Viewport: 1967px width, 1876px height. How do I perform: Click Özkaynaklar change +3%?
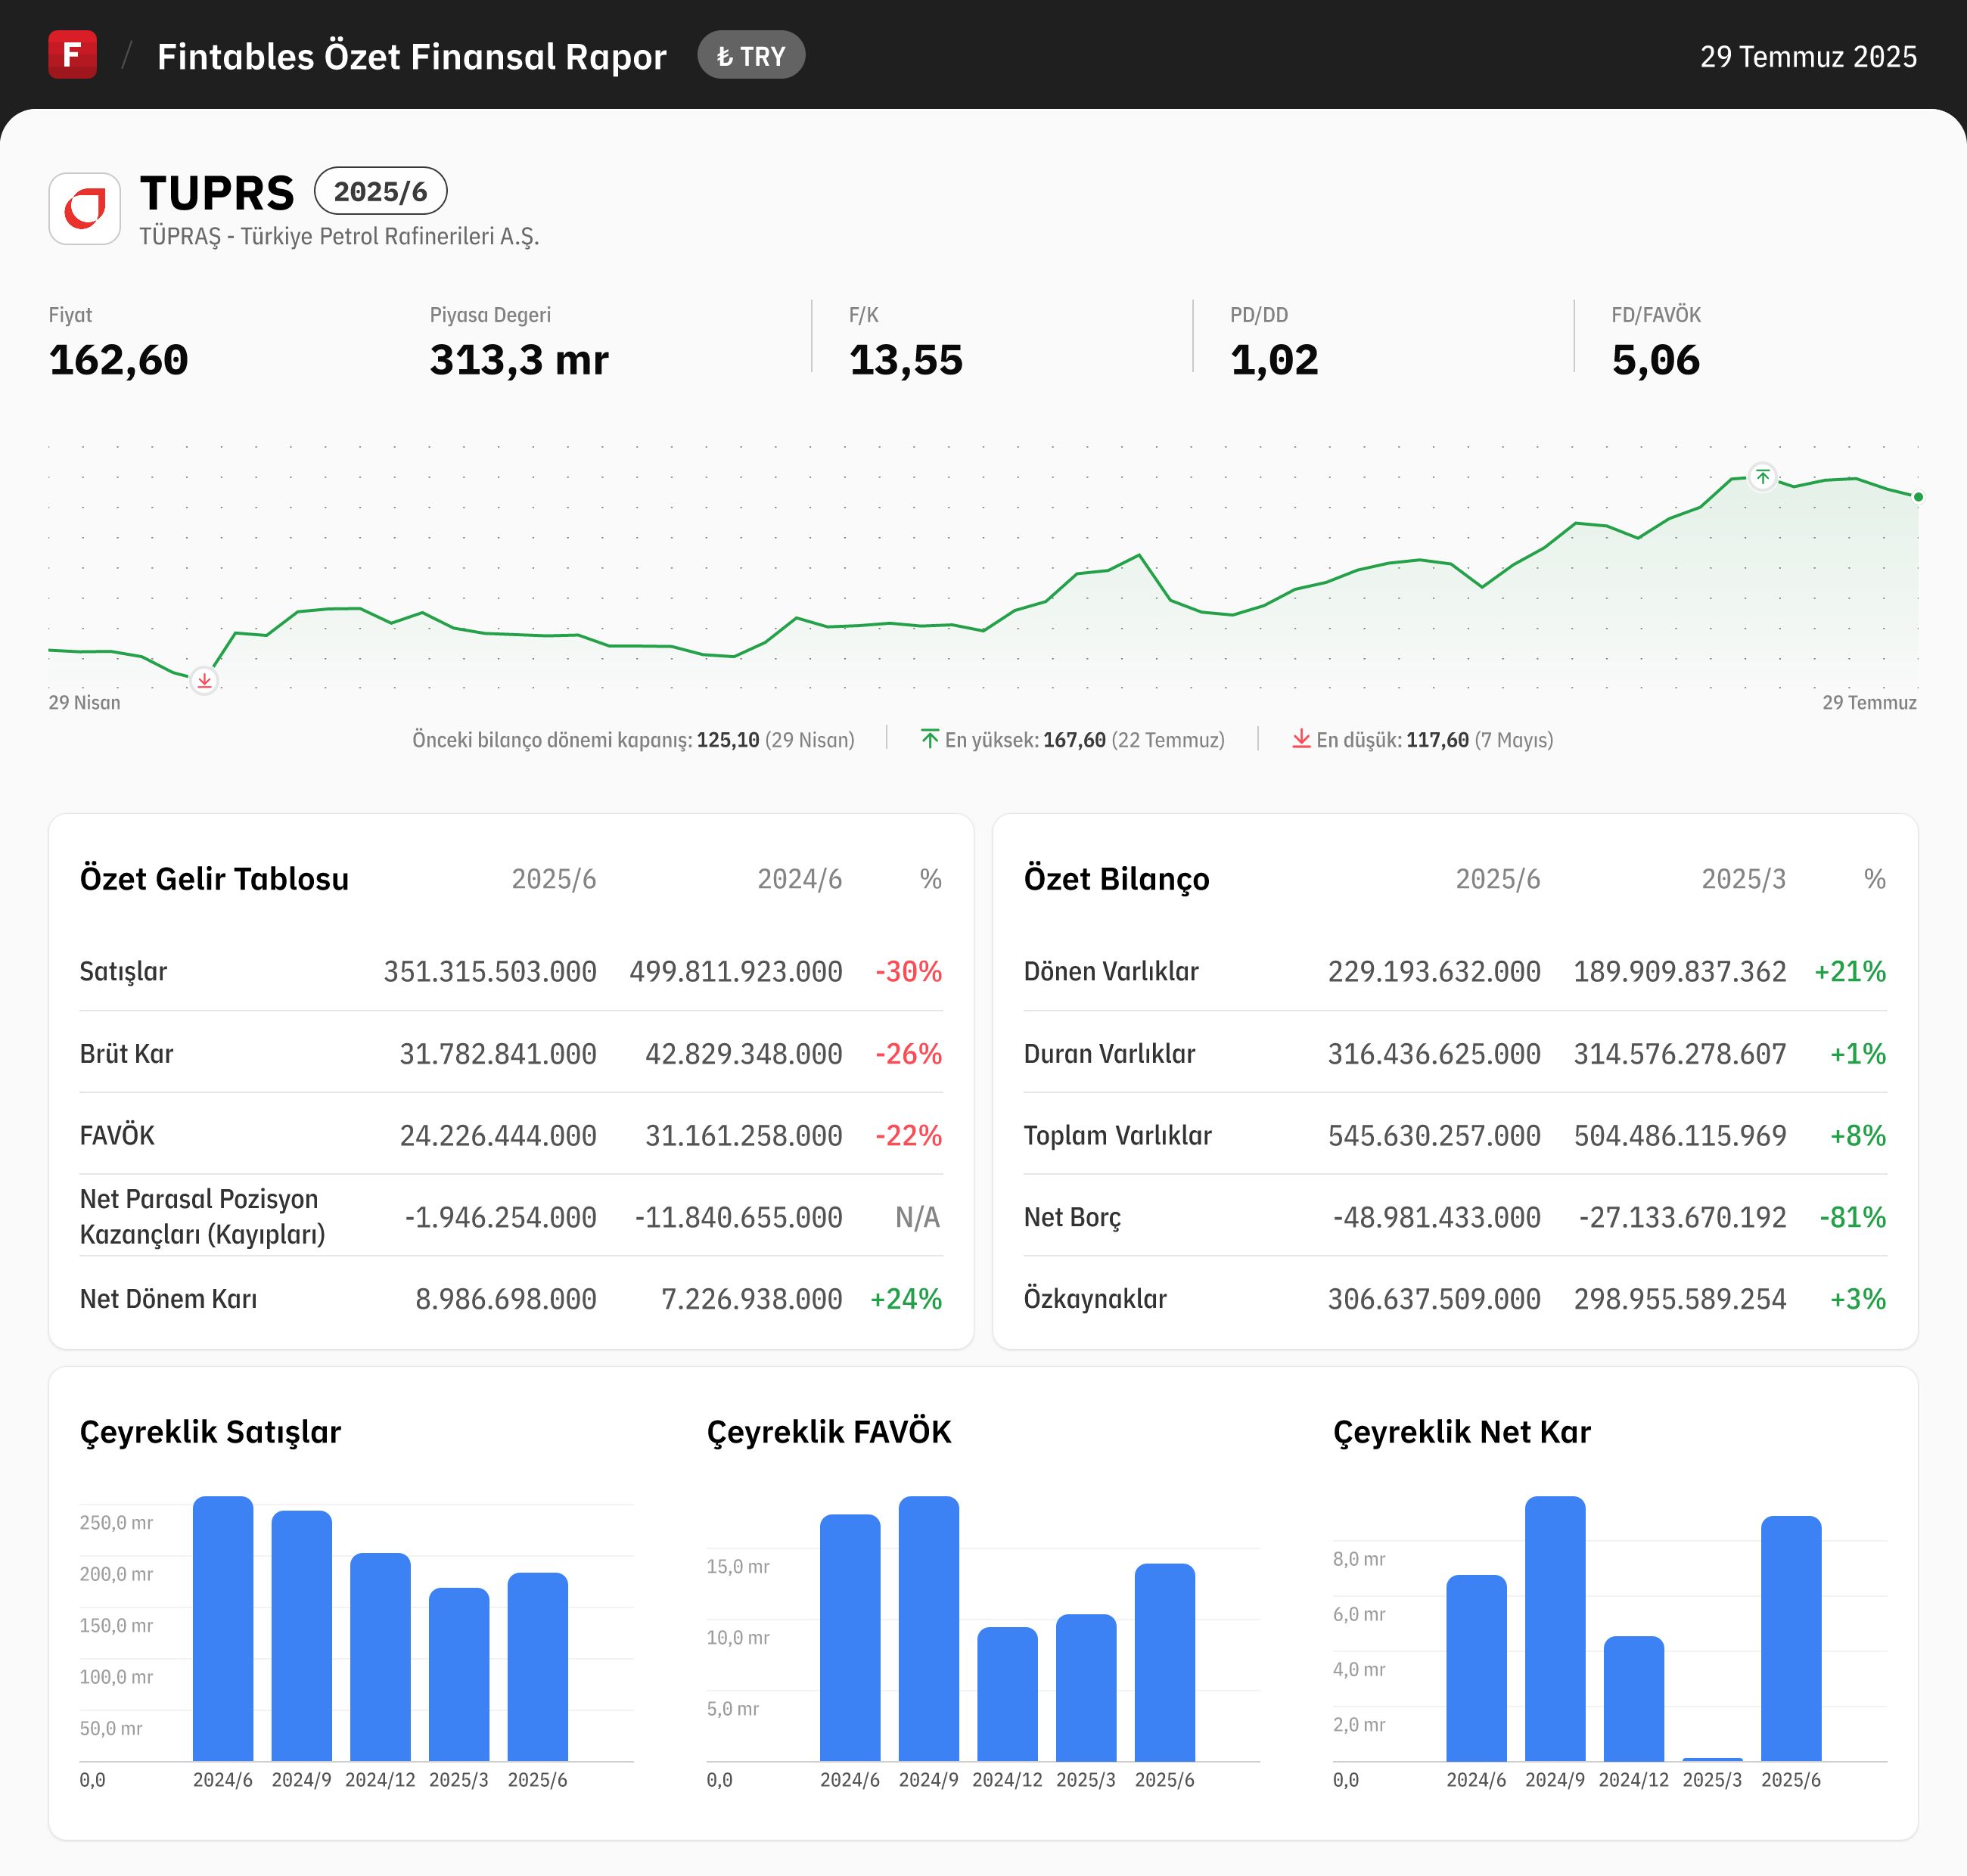[1858, 1300]
